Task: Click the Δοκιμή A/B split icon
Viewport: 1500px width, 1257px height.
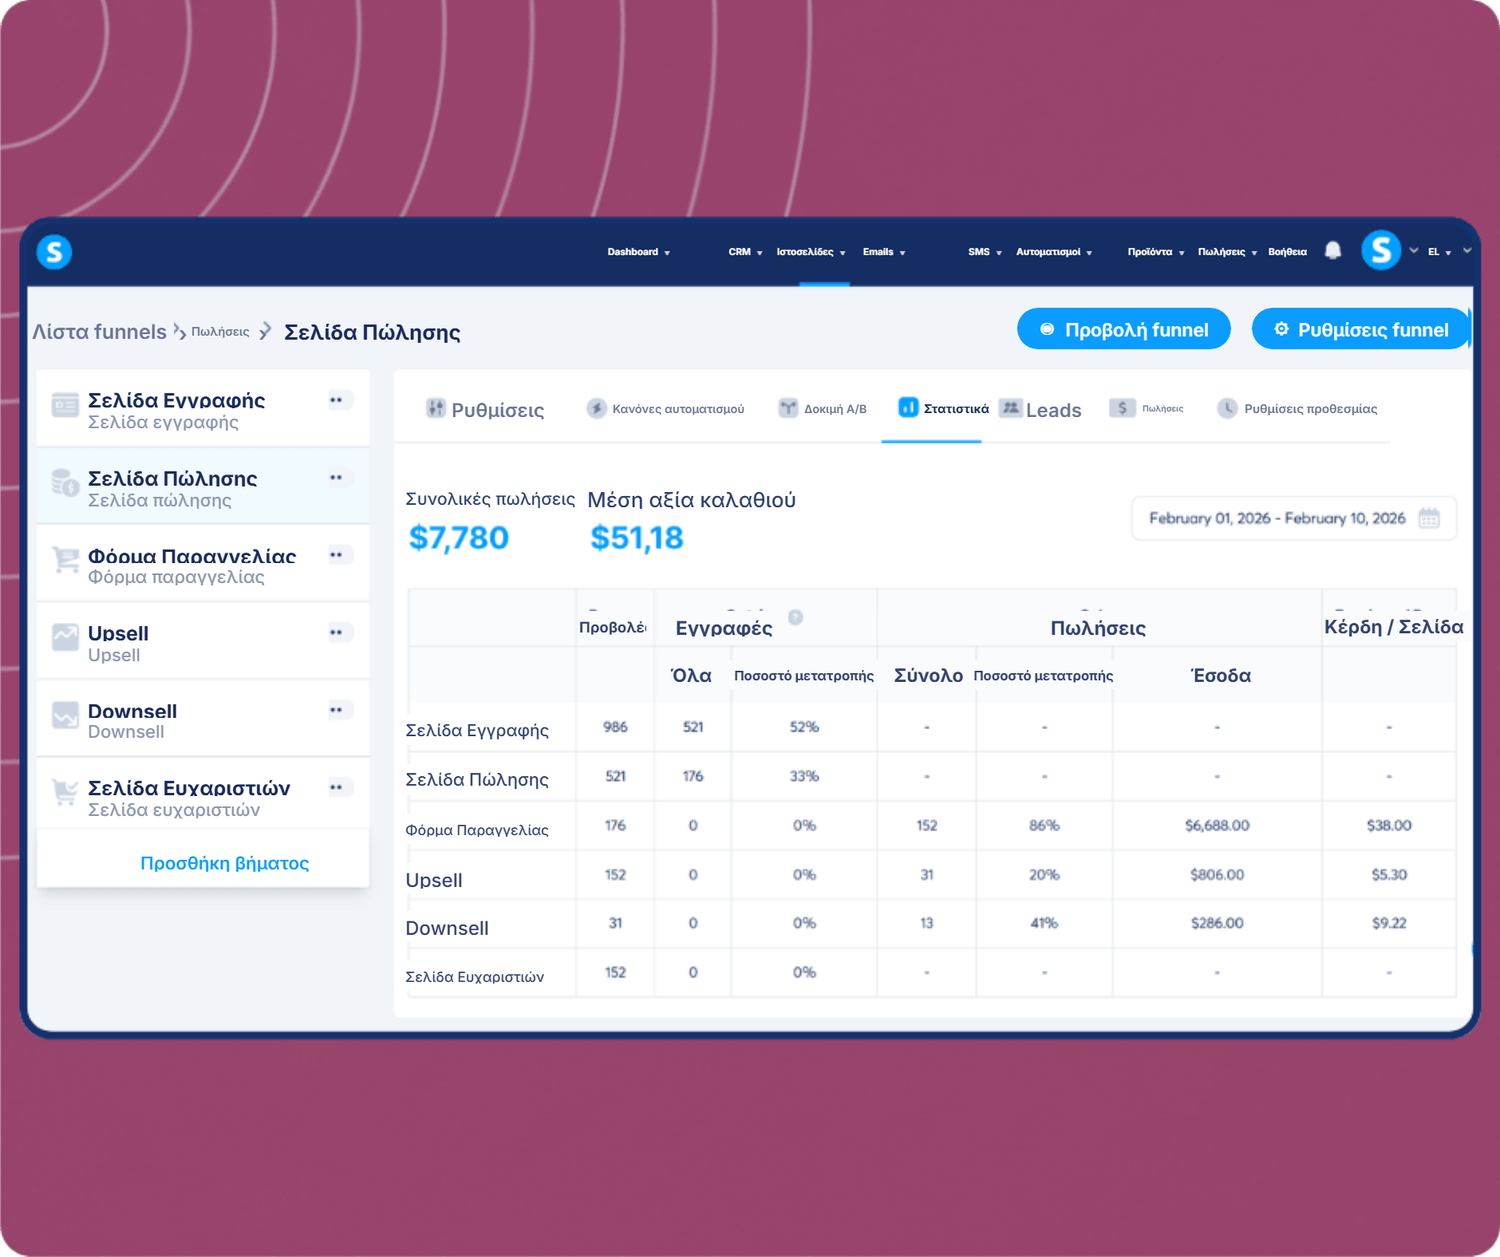Action: tap(788, 408)
